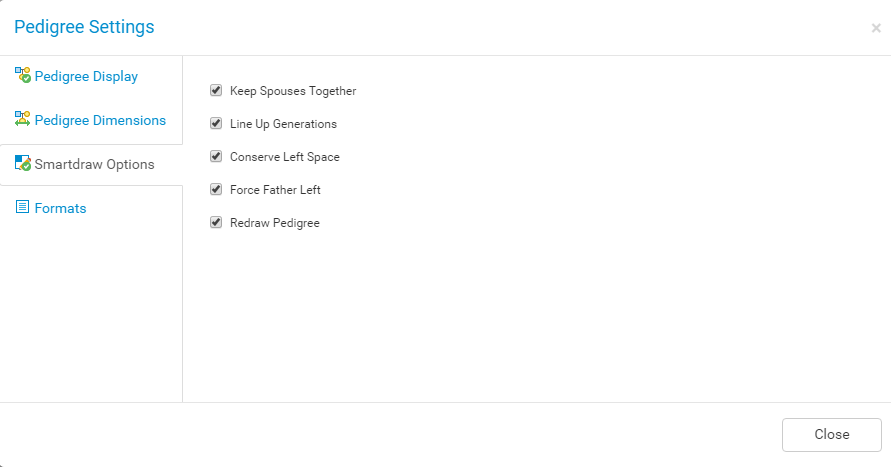The image size is (891, 467).
Task: Go to the Formats tab
Action: coord(60,209)
